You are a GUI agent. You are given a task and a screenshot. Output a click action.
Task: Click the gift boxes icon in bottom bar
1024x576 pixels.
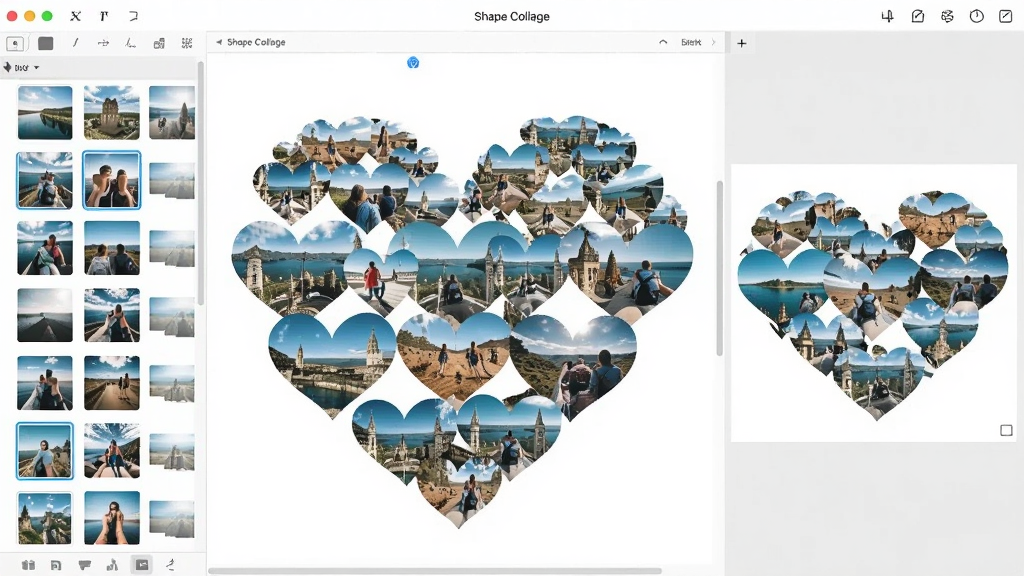(28, 565)
